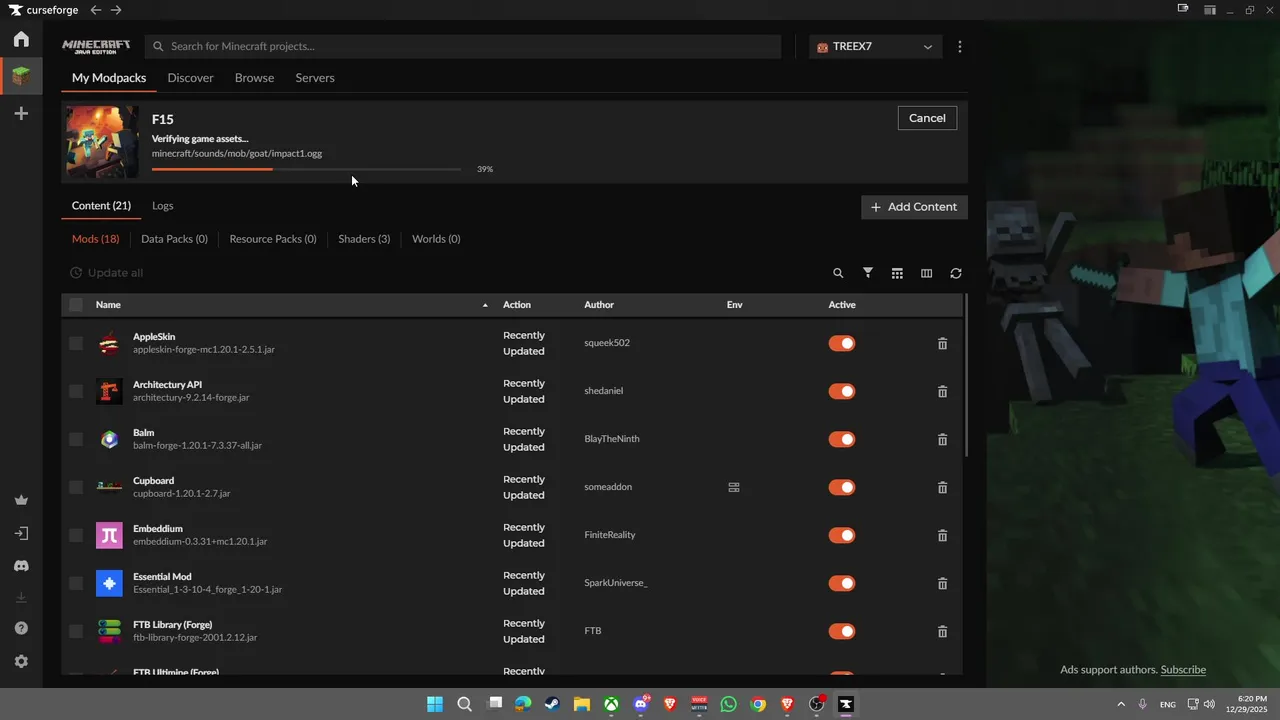The image size is (1280, 720).
Task: Delete the AppleSkin mod with trash icon
Action: [x=942, y=343]
